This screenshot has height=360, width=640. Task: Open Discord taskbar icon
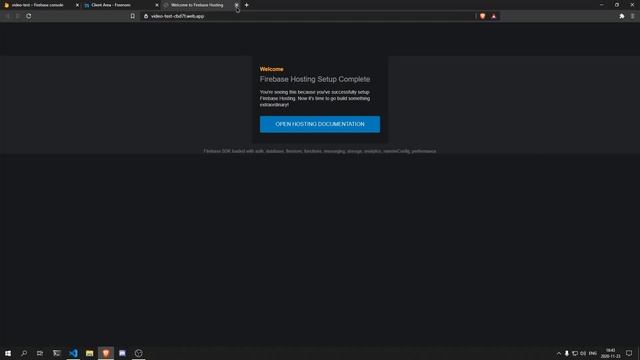(122, 353)
